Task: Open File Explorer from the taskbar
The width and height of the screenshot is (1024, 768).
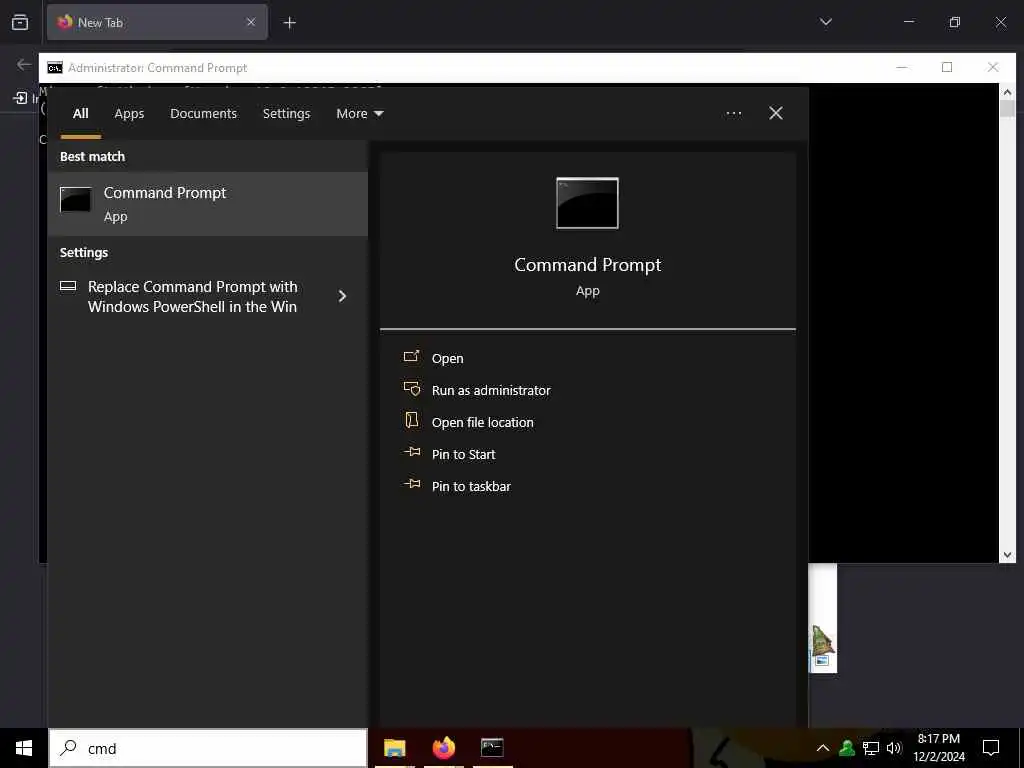Action: pyautogui.click(x=394, y=748)
